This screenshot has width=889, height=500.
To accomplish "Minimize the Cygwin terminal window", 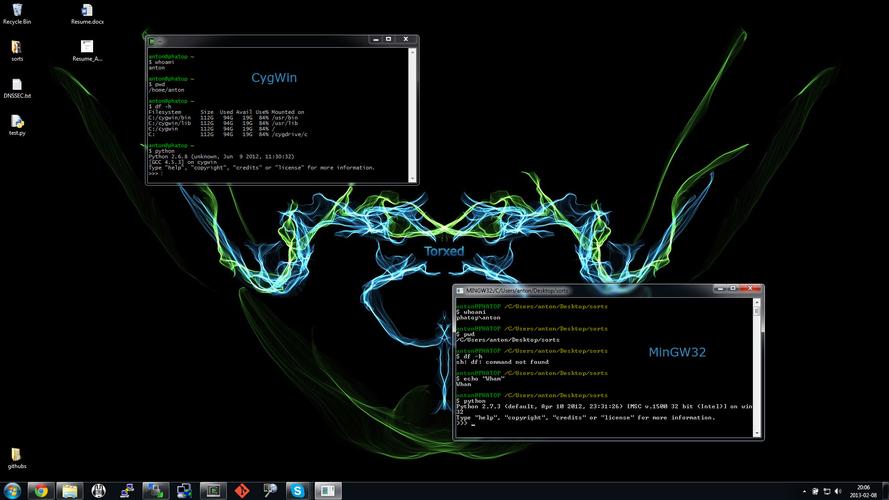I will point(375,40).
